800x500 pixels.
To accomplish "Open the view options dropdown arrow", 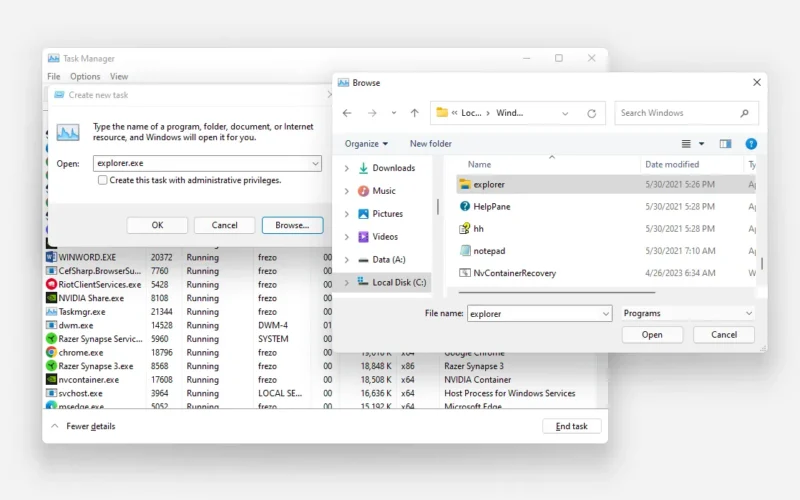I will [702, 144].
